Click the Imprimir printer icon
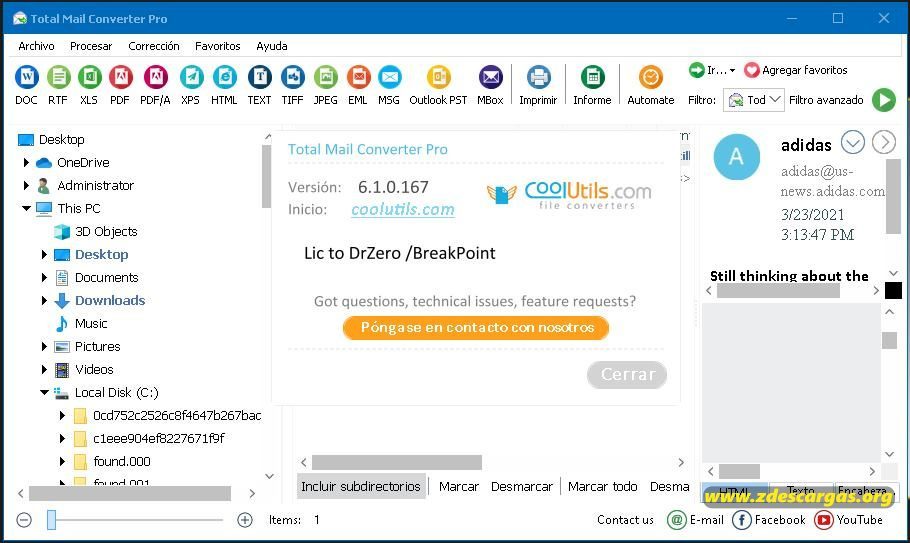The width and height of the screenshot is (910, 543). click(539, 77)
